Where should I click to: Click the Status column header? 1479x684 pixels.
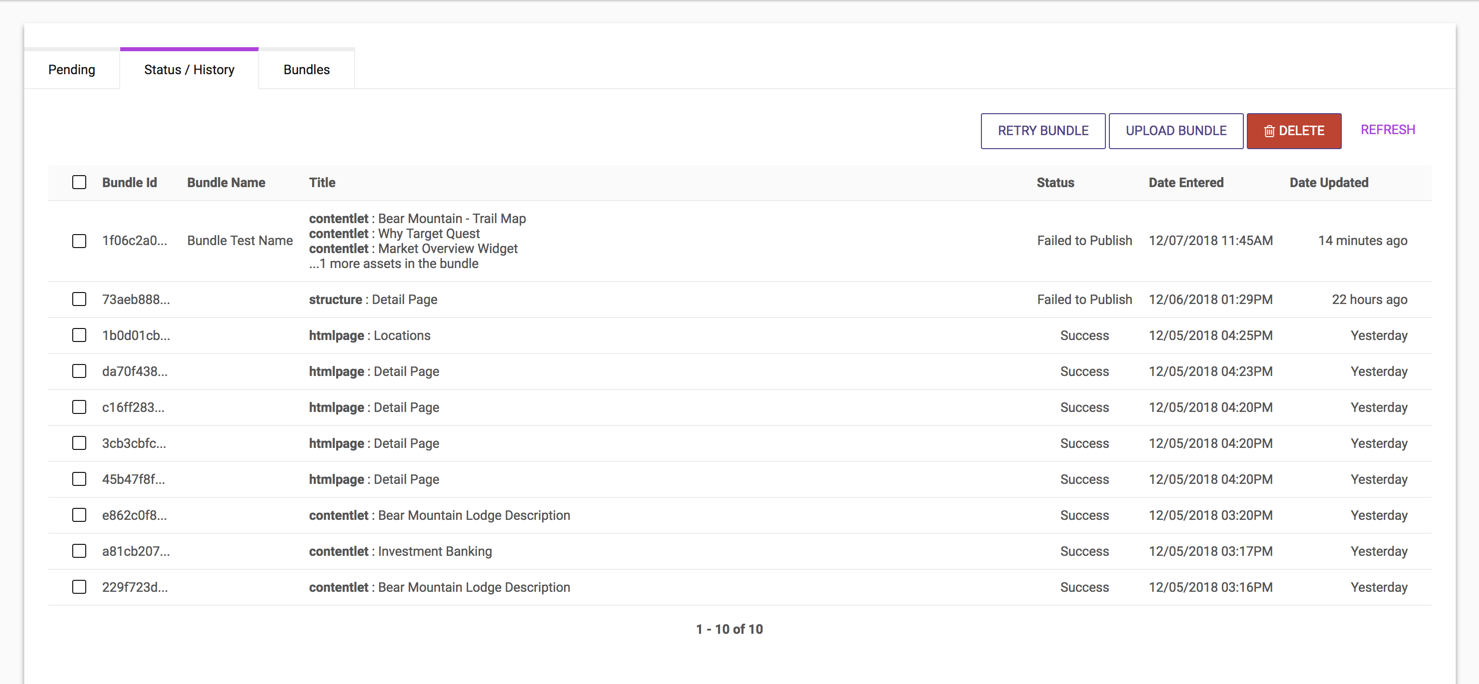point(1055,183)
